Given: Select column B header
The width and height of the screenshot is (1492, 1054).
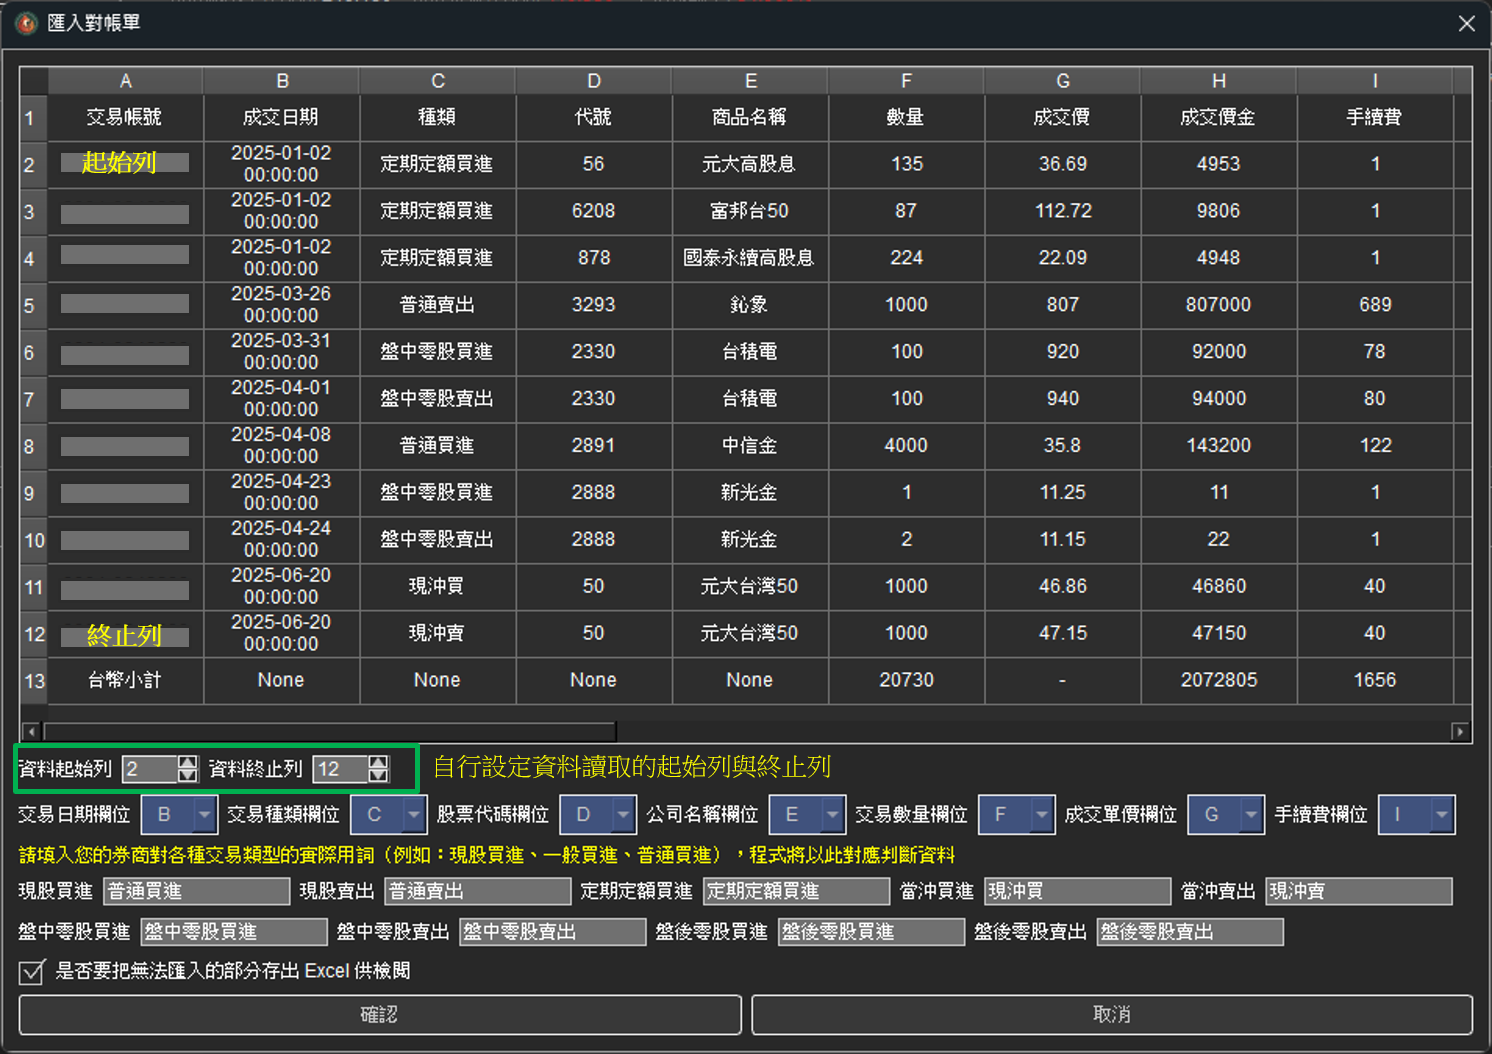Looking at the screenshot, I should [x=282, y=81].
